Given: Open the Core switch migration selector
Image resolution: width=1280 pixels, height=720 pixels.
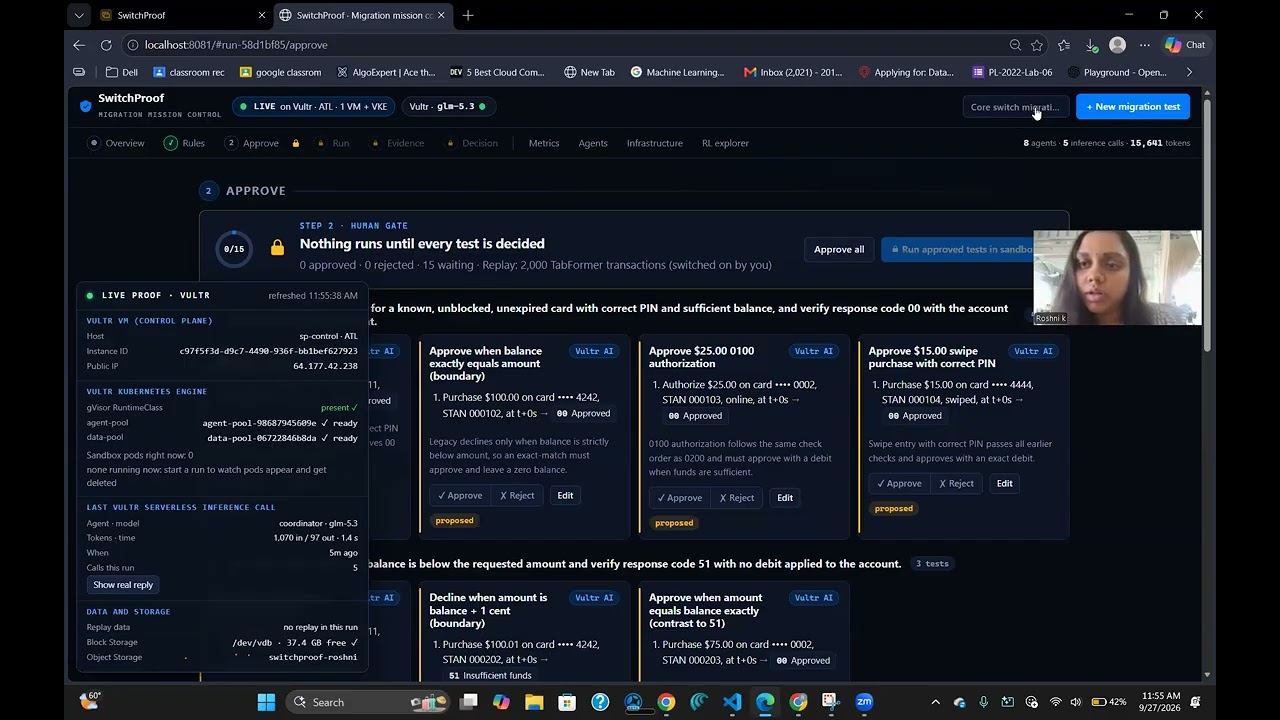Looking at the screenshot, I should coord(1015,107).
